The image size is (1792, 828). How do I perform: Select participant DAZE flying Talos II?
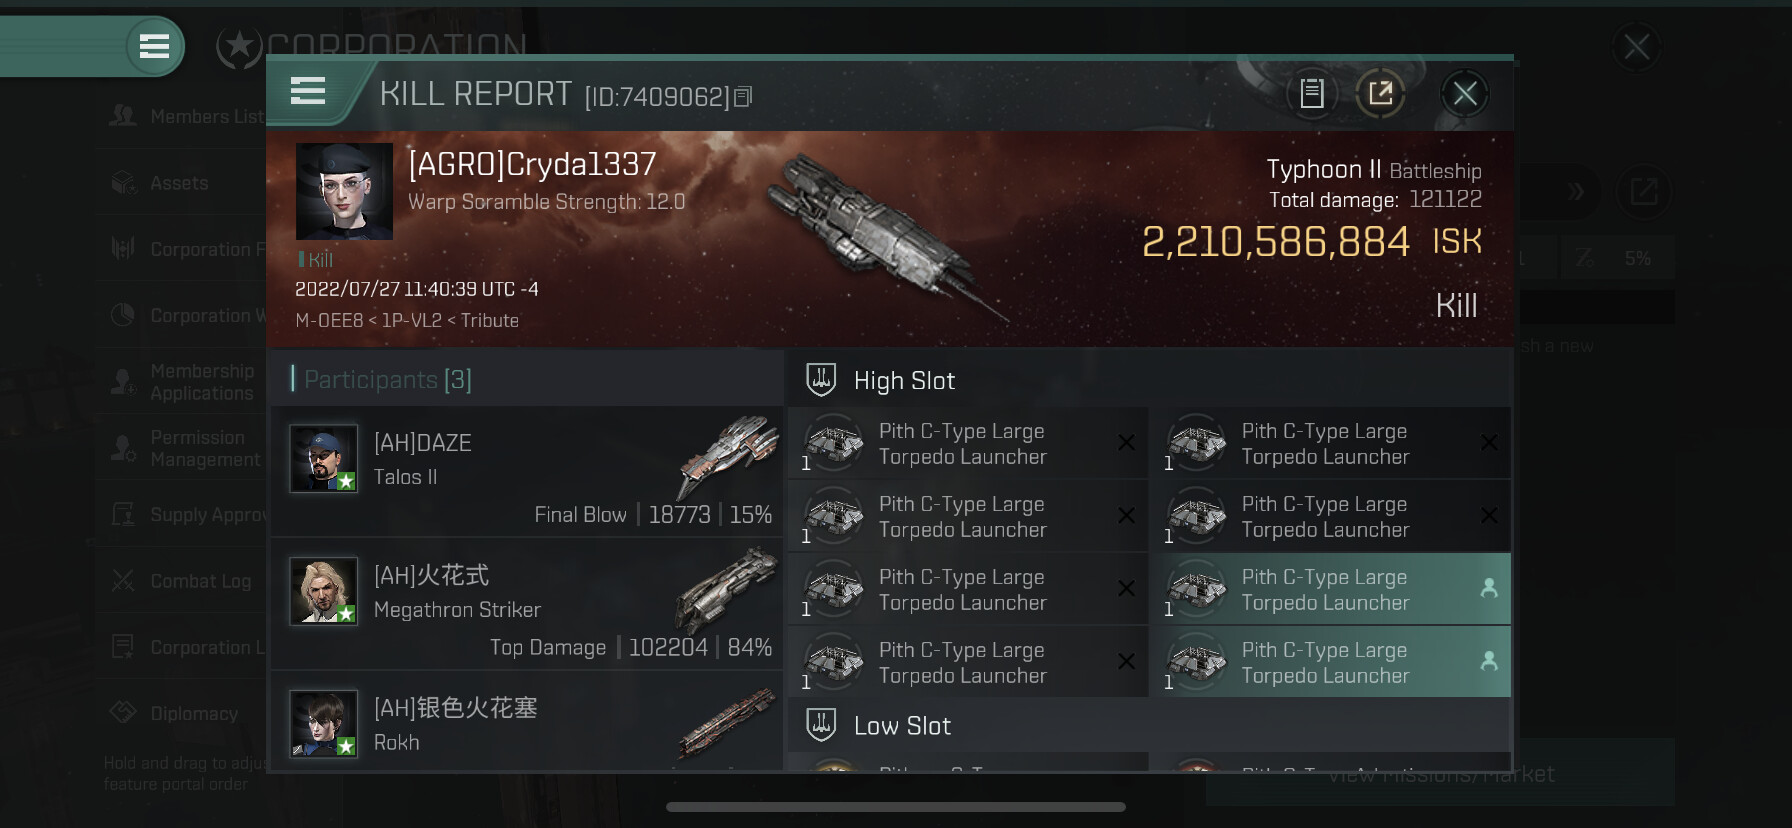[527, 471]
